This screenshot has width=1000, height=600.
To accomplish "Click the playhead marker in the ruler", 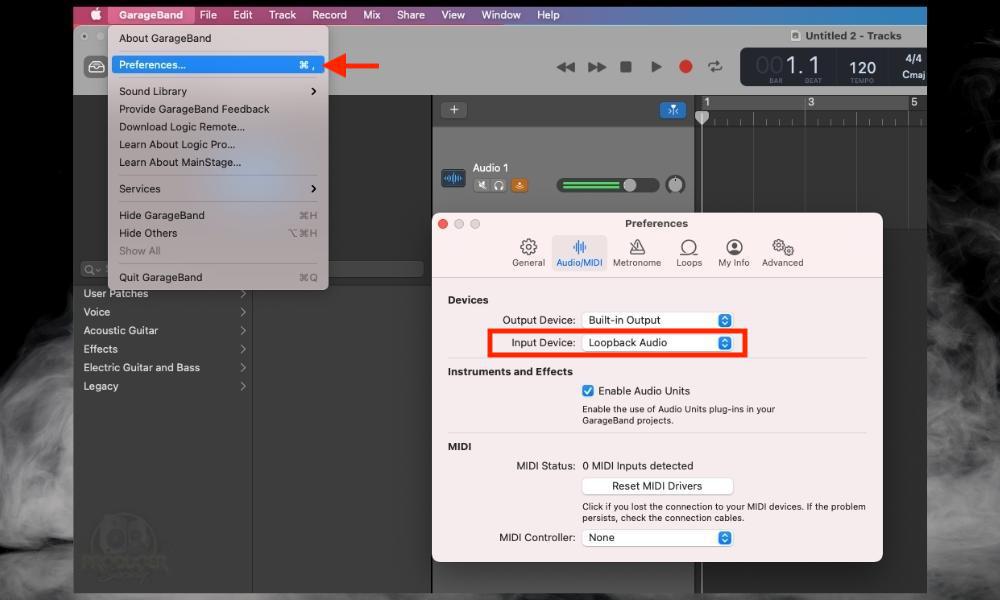I will click(702, 117).
